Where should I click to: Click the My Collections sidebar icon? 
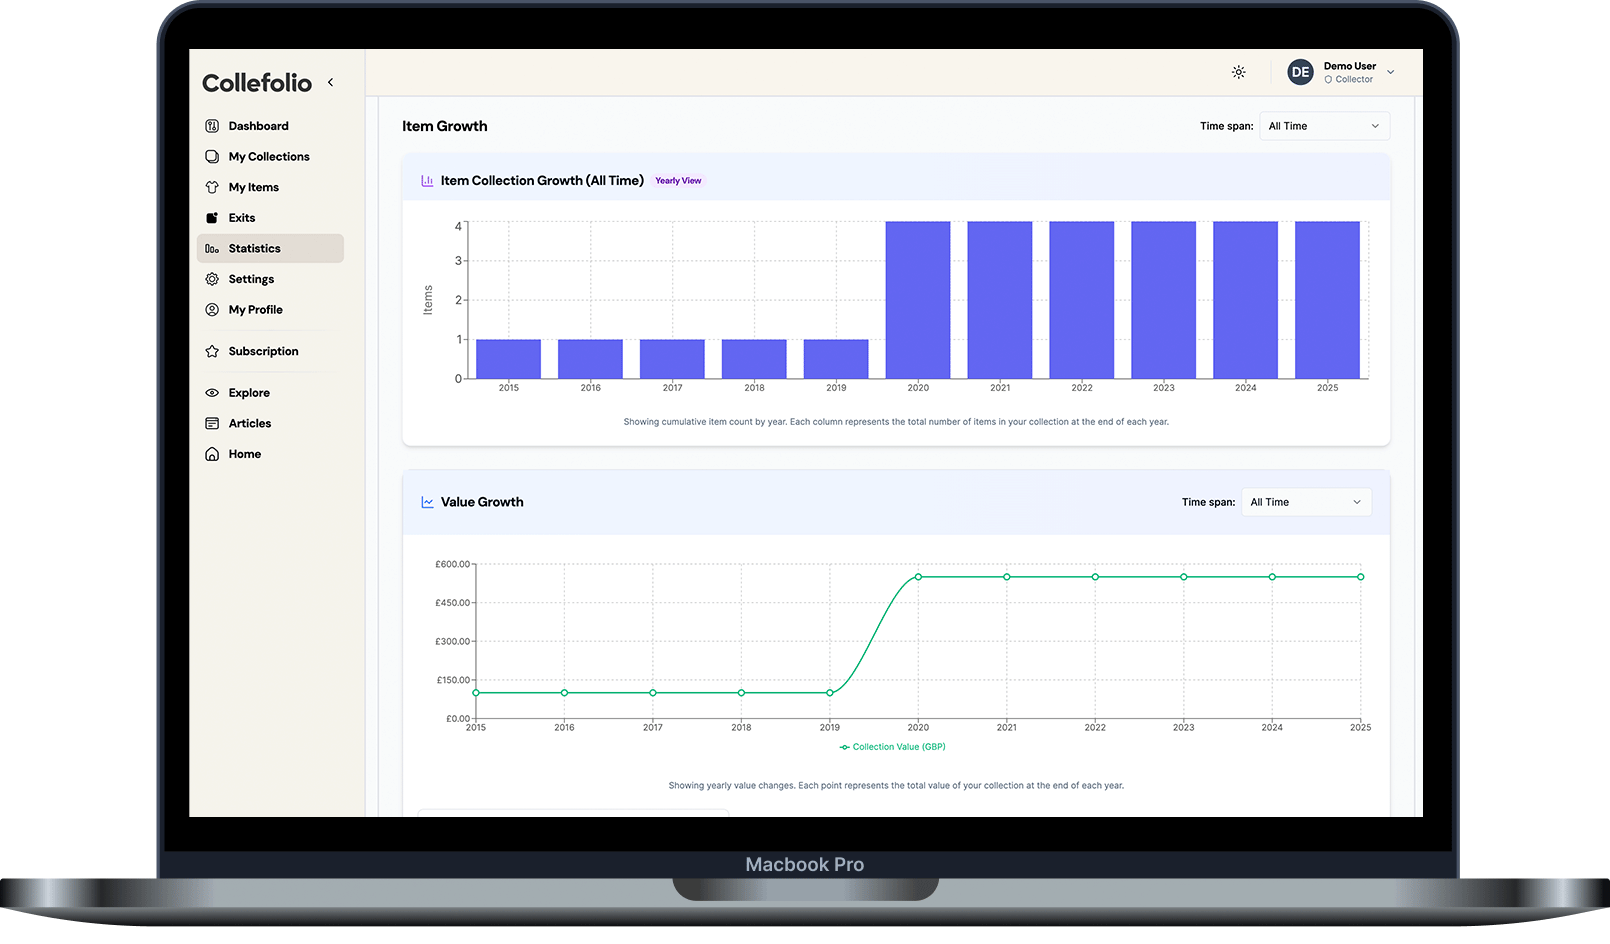pos(212,157)
